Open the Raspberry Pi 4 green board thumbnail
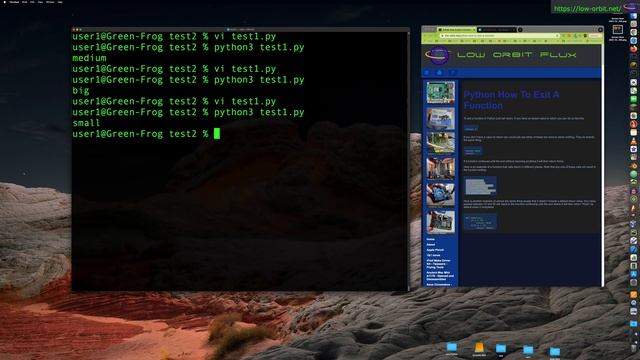The image size is (640, 360). [x=440, y=92]
